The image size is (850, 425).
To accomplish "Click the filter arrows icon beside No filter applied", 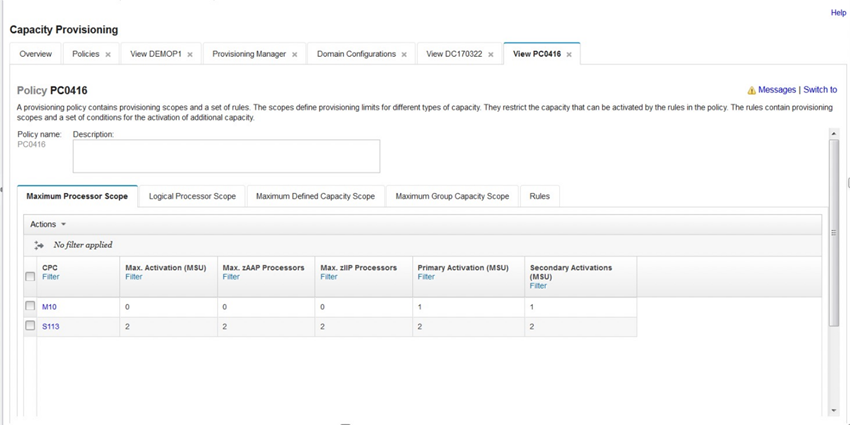I will coord(38,246).
